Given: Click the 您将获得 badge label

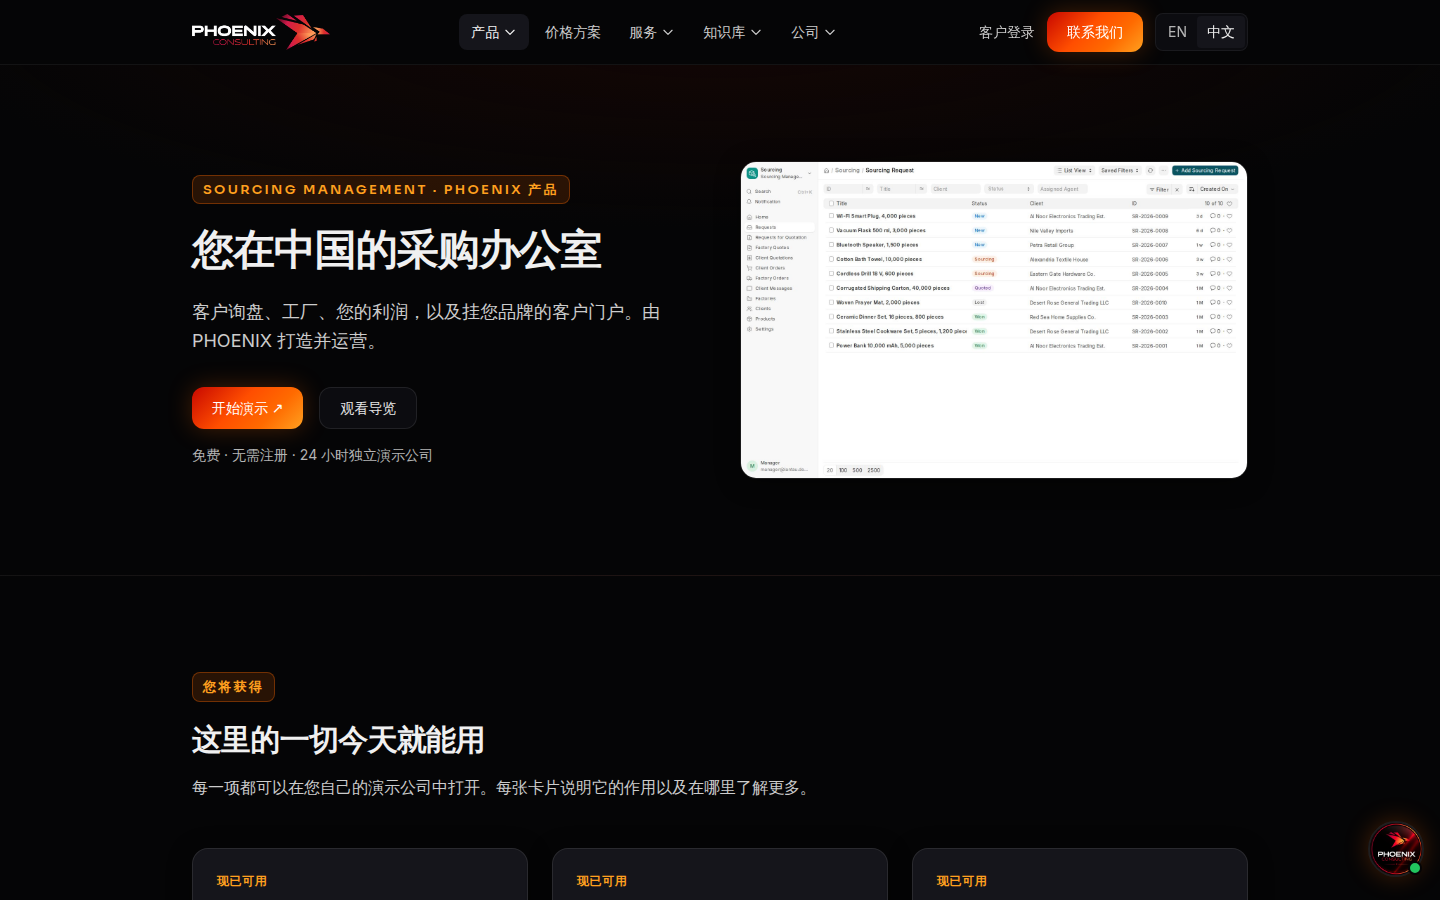Looking at the screenshot, I should (x=233, y=687).
